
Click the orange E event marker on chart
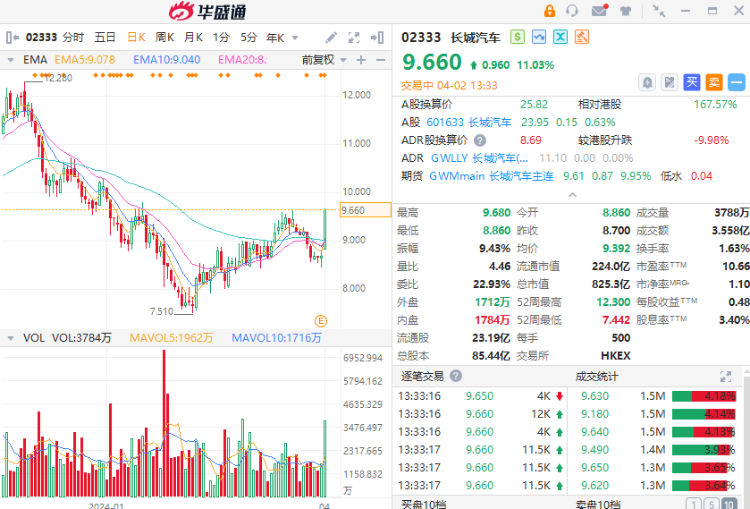click(x=320, y=321)
